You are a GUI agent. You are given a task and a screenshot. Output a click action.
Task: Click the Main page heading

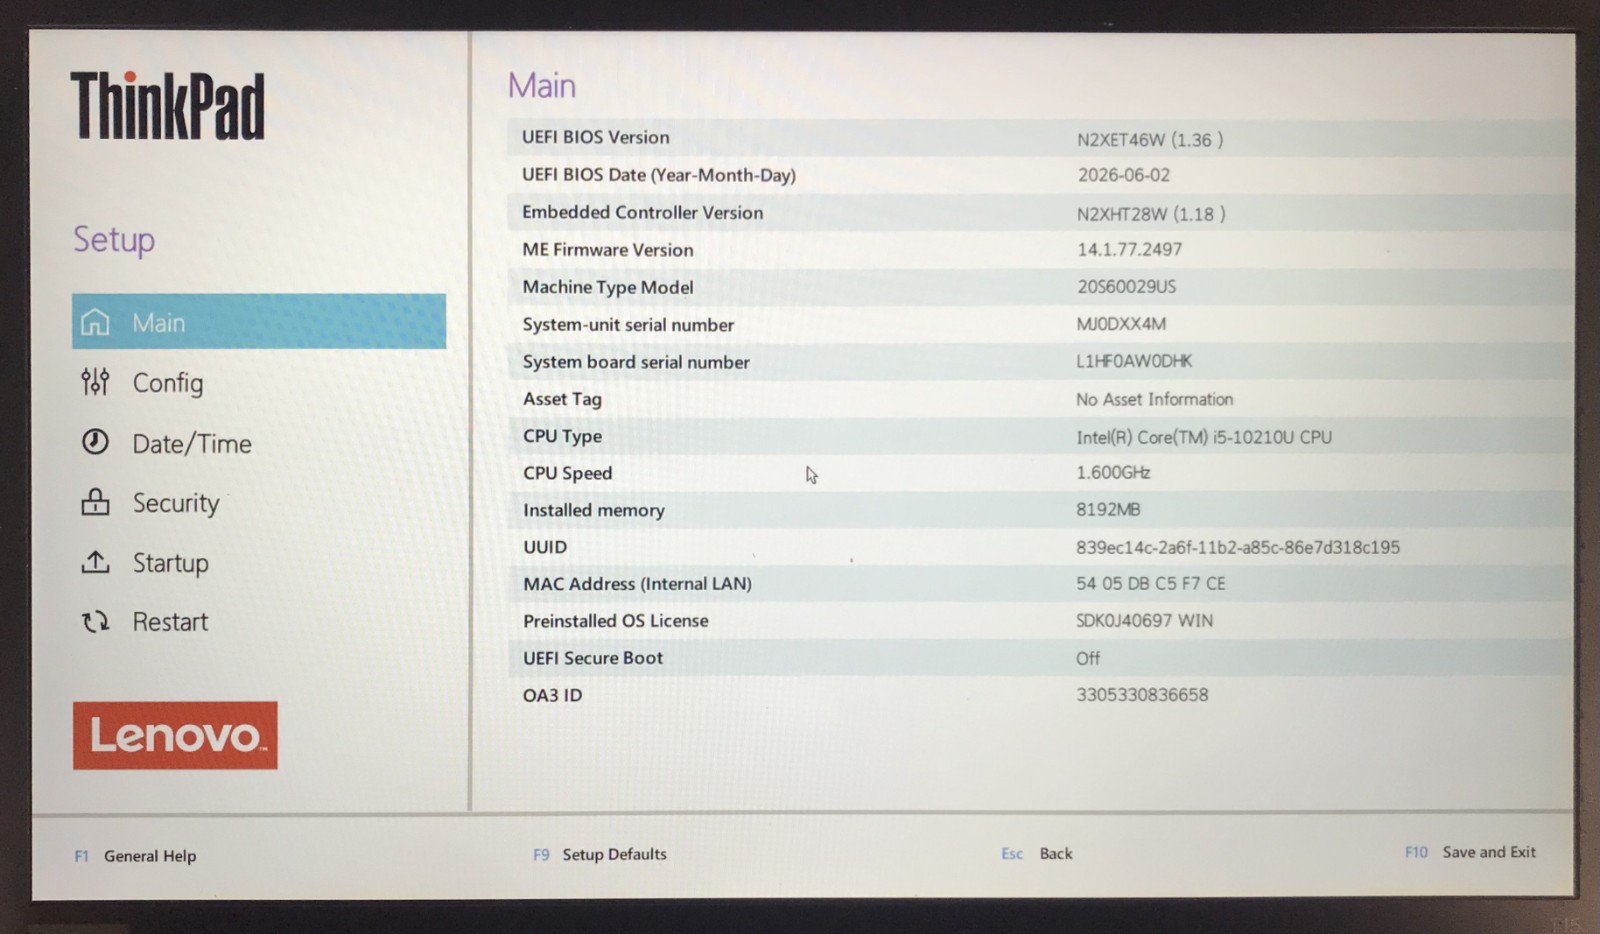click(541, 85)
